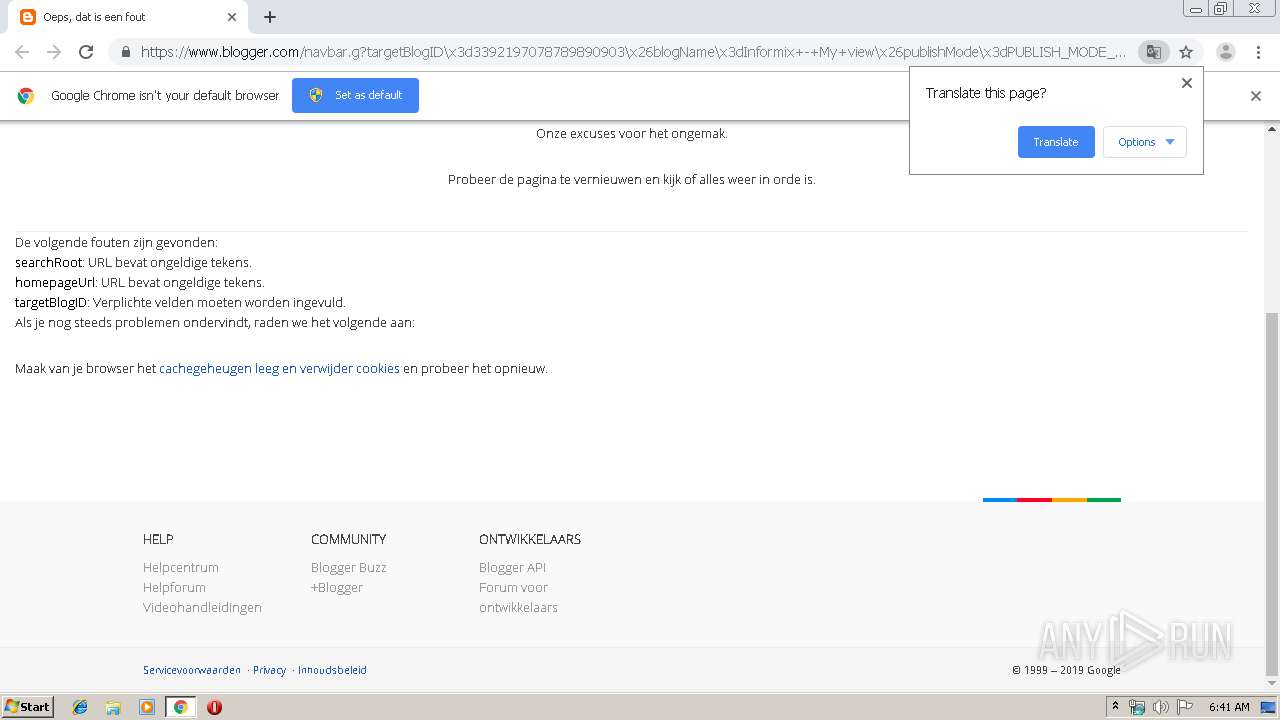
Task: Click the Translate button
Action: tap(1056, 142)
